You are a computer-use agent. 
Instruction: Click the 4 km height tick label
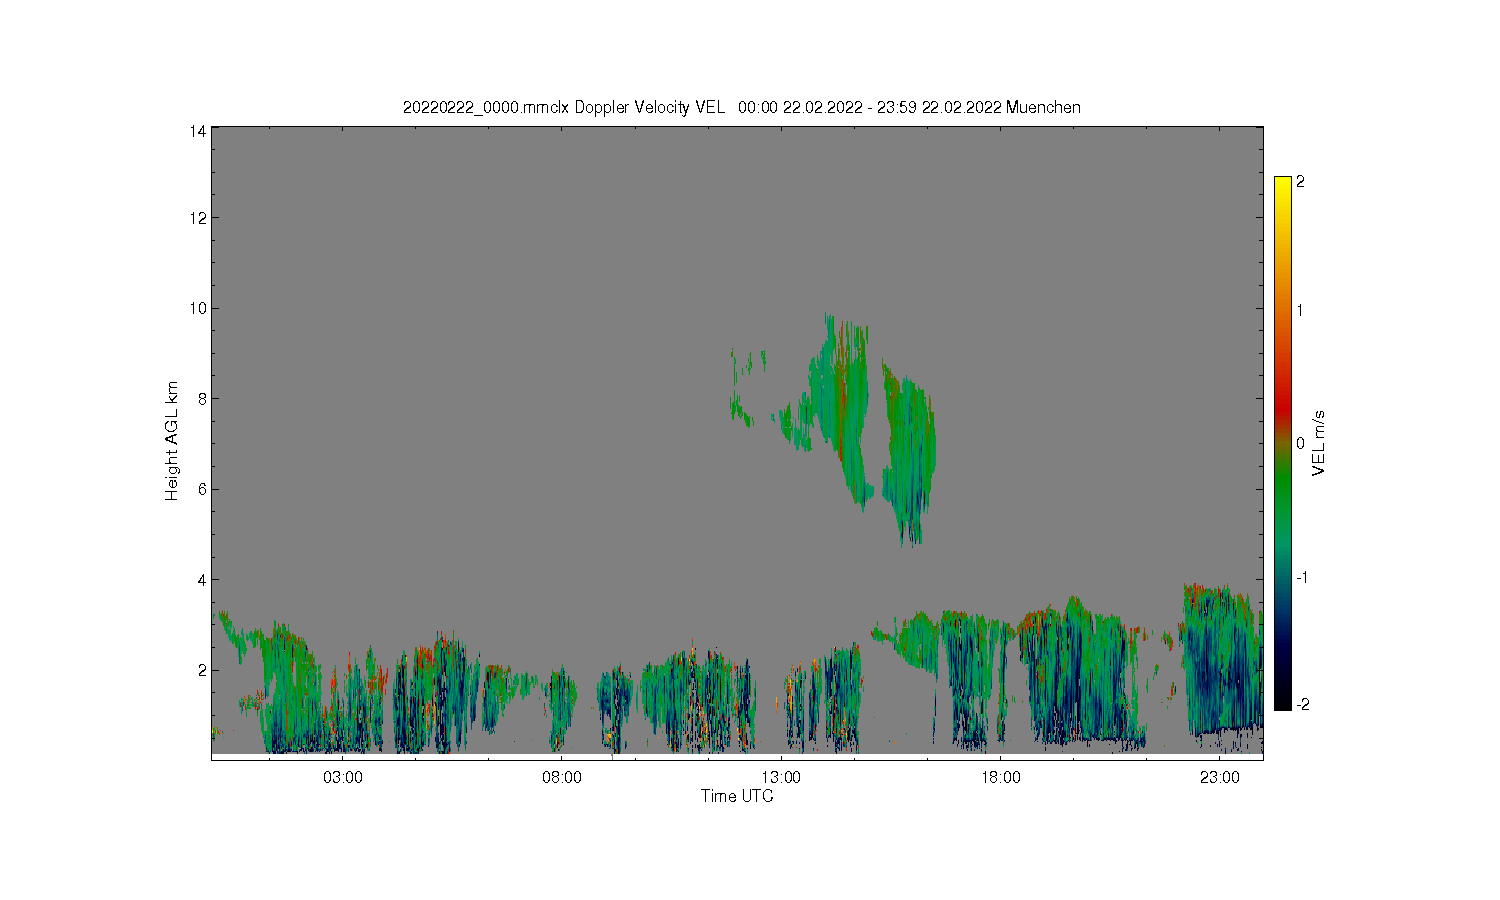(x=202, y=579)
